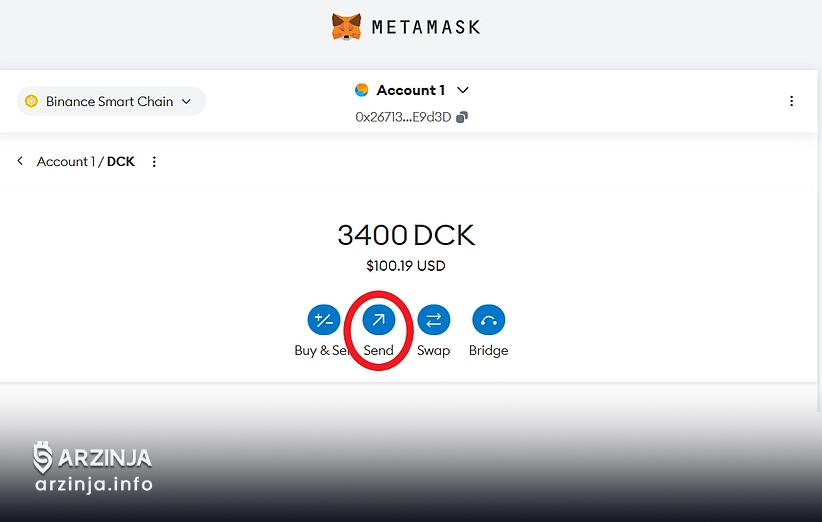The image size is (822, 522).
Task: Click the MetaMask fox logo
Action: coord(347,27)
